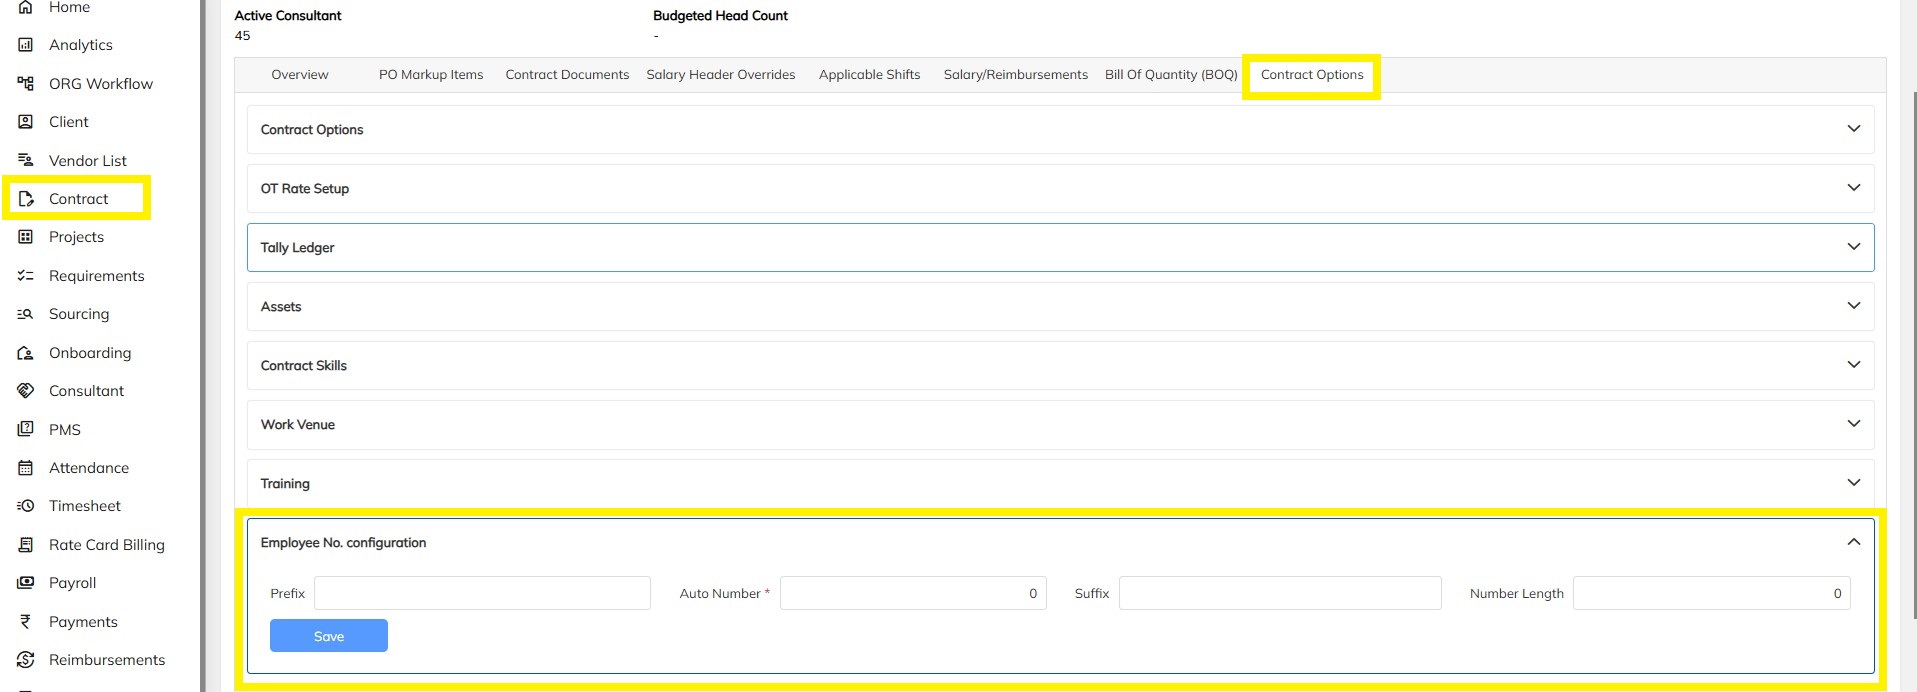Click the Employee No. configuration heading
Viewport: 1917px width, 692px height.
click(x=343, y=543)
